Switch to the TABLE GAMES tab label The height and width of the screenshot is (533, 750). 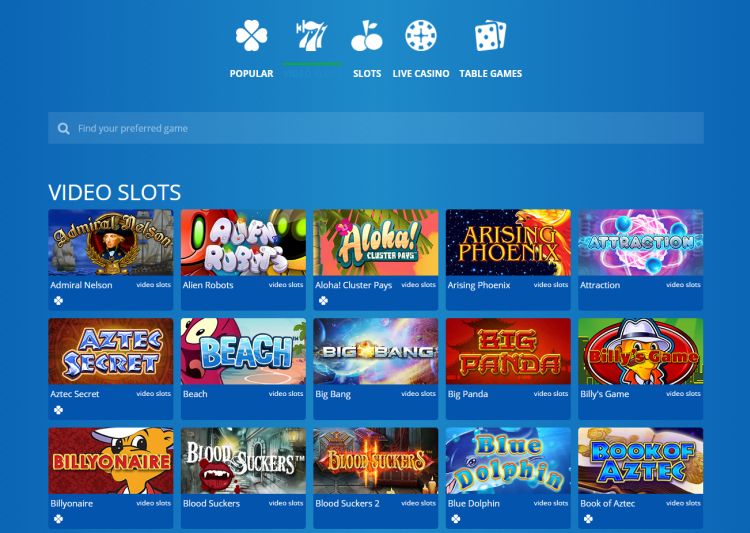pyautogui.click(x=490, y=74)
